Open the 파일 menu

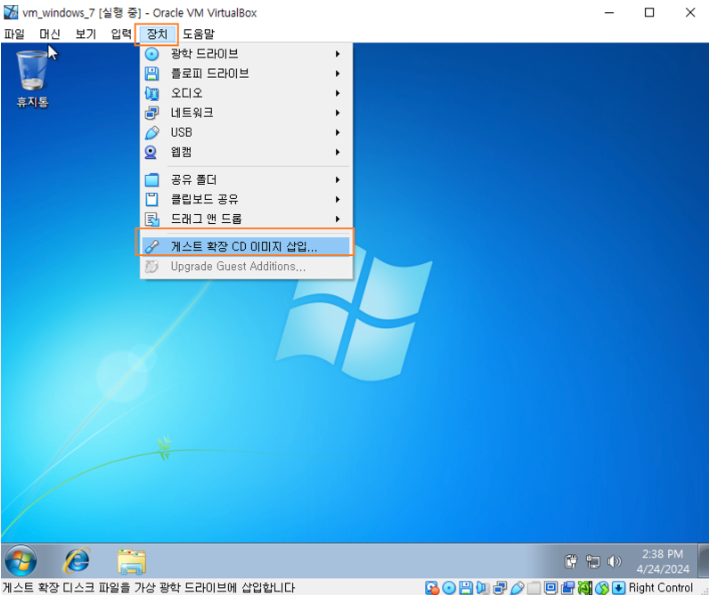tap(14, 34)
